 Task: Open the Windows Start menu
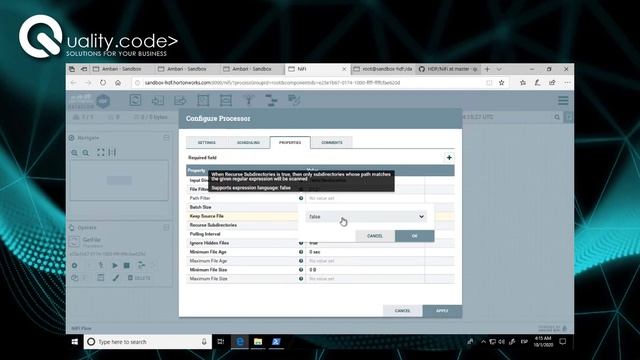(x=75, y=342)
